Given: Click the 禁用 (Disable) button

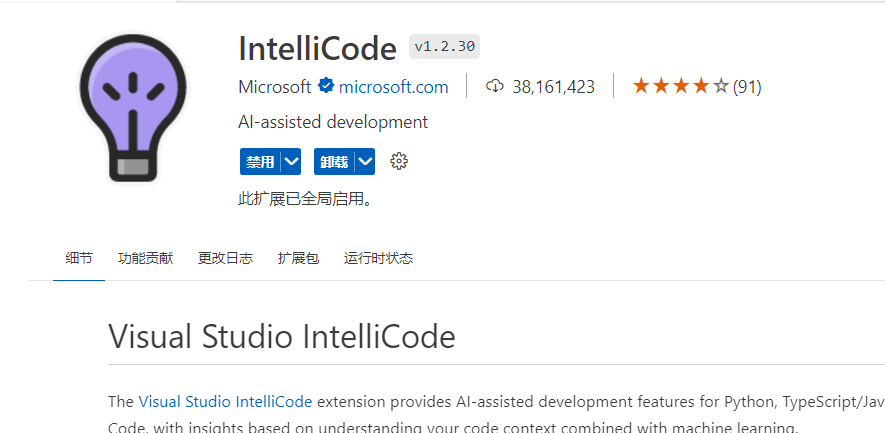Looking at the screenshot, I should pos(260,162).
